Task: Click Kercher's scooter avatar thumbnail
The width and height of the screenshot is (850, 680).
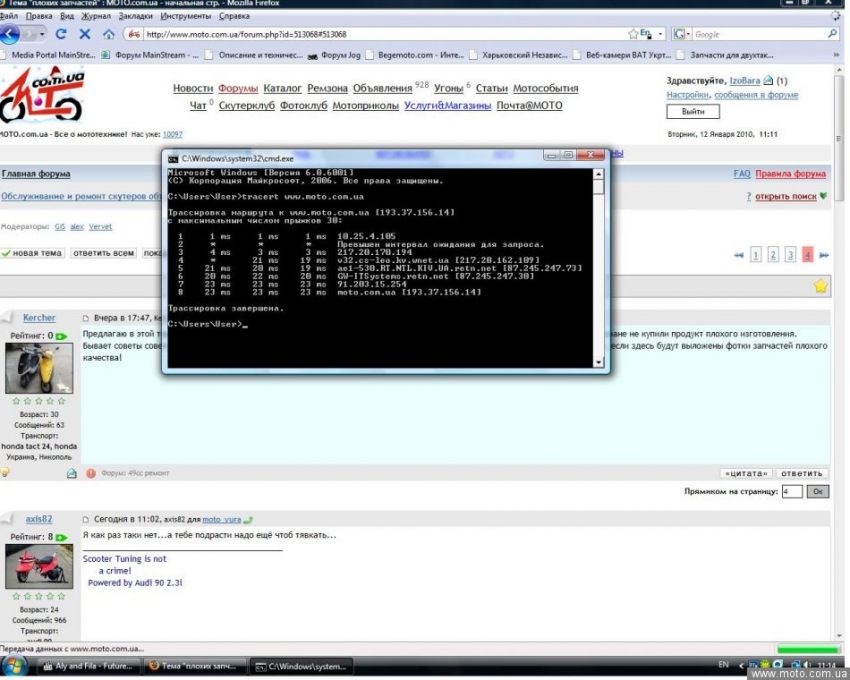Action: pos(39,369)
